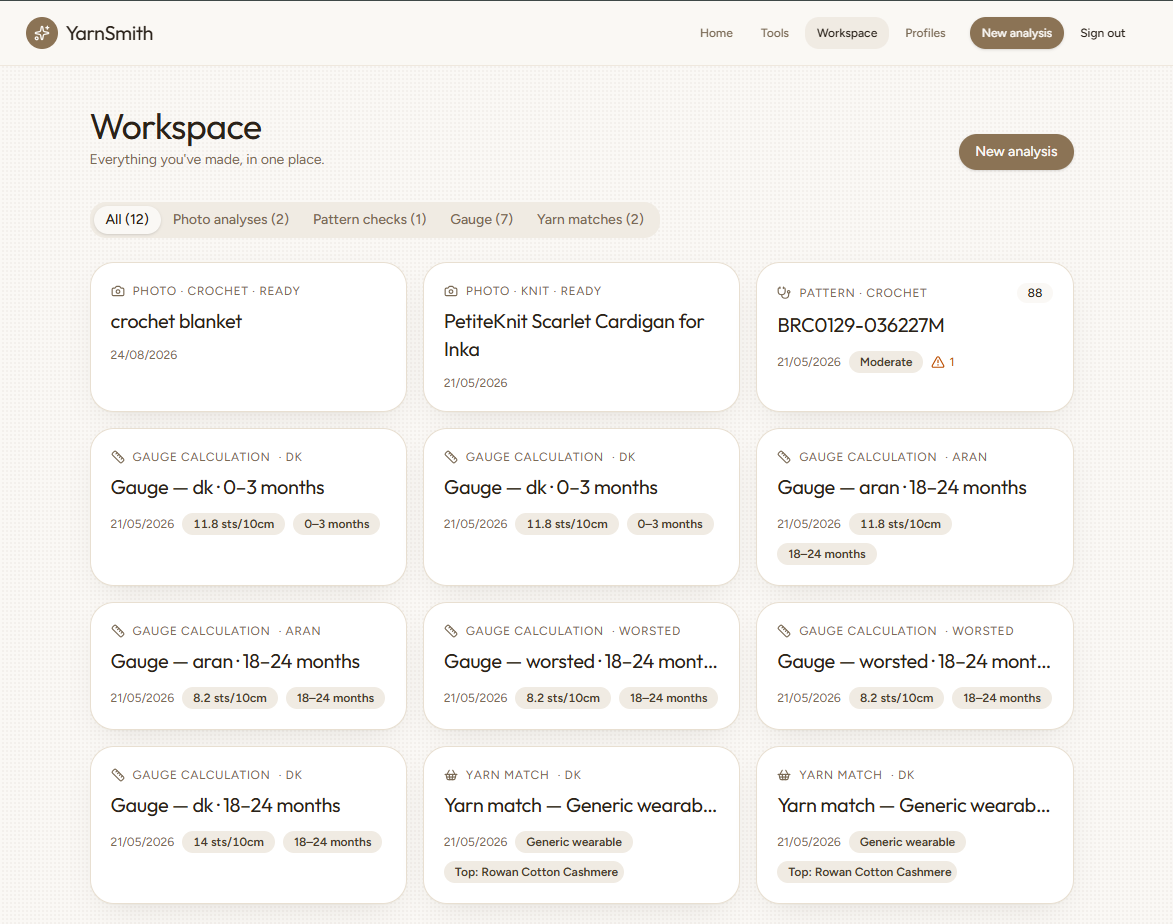
Task: Click the Moderate difficulty badge
Action: [x=886, y=362]
